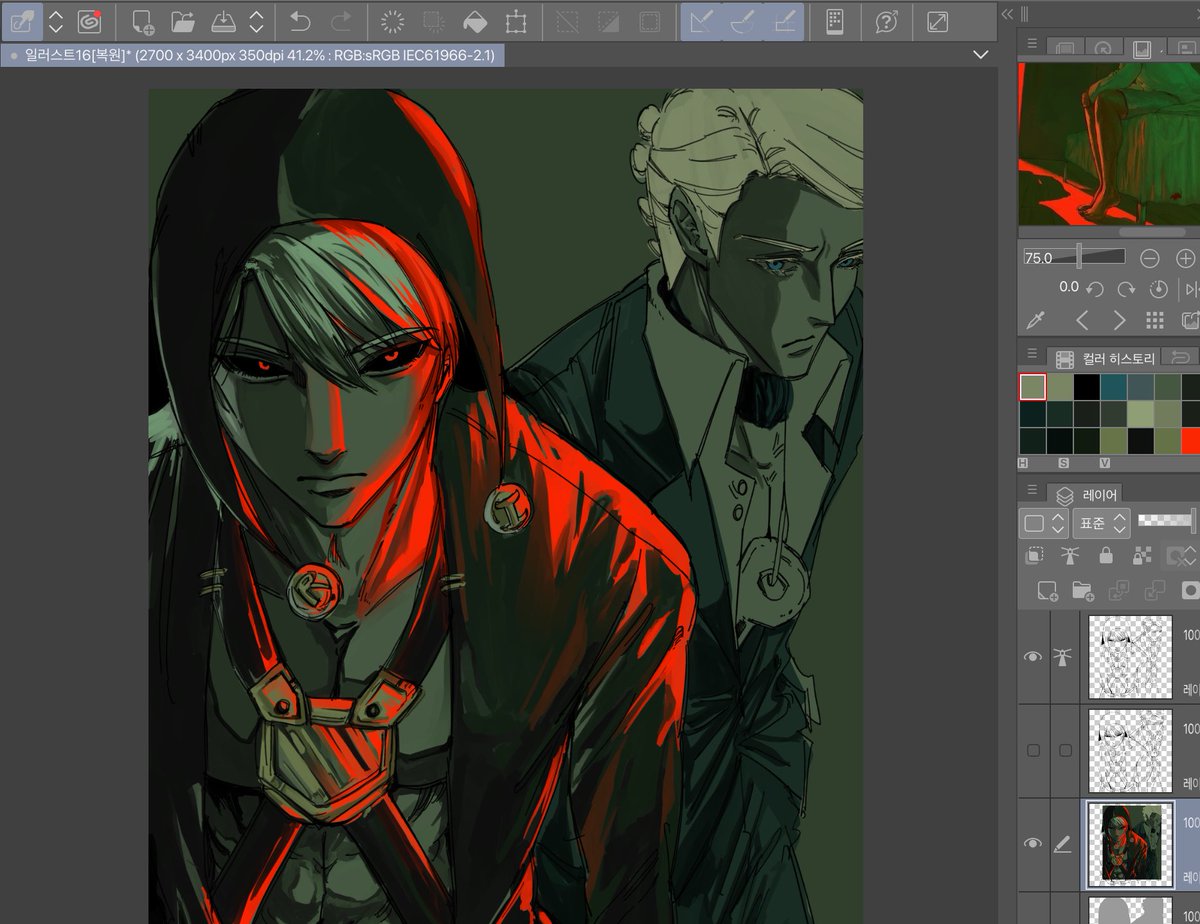Switch to the Navigator tab icon
Image resolution: width=1200 pixels, height=924 pixels.
pos(1103,48)
